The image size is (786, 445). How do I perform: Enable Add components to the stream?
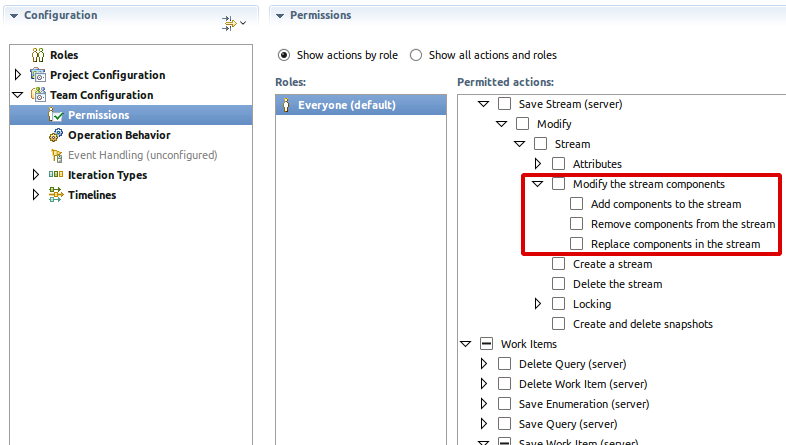click(x=576, y=204)
